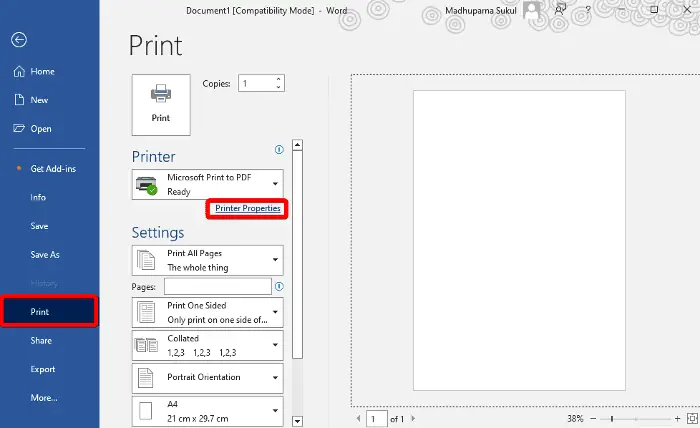This screenshot has height=428, width=700.
Task: Click the settings scrollbar up arrow
Action: tap(297, 145)
